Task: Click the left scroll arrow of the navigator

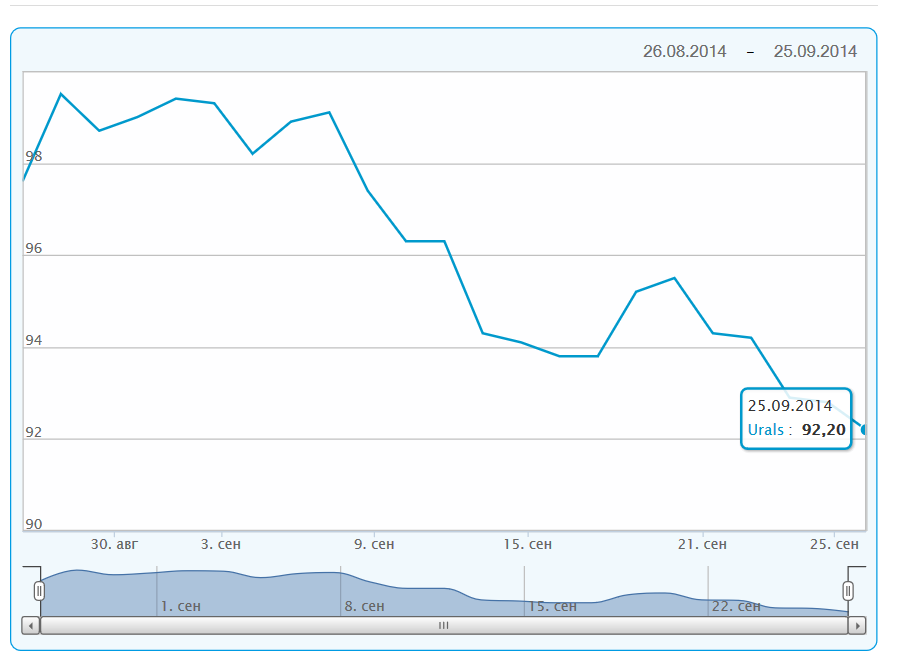Action: click(31, 625)
